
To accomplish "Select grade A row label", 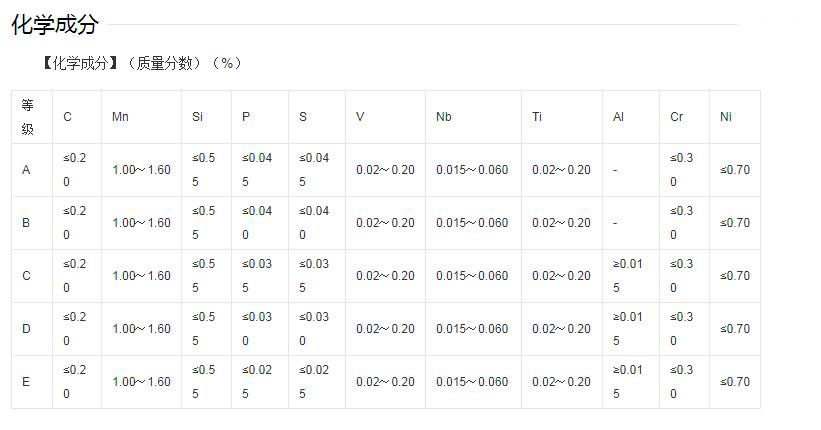I will pos(26,170).
